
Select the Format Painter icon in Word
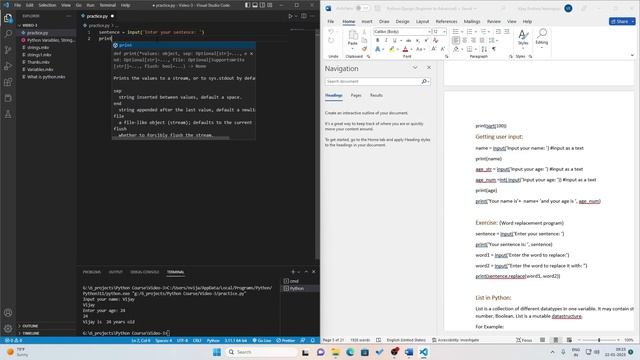coord(364,49)
